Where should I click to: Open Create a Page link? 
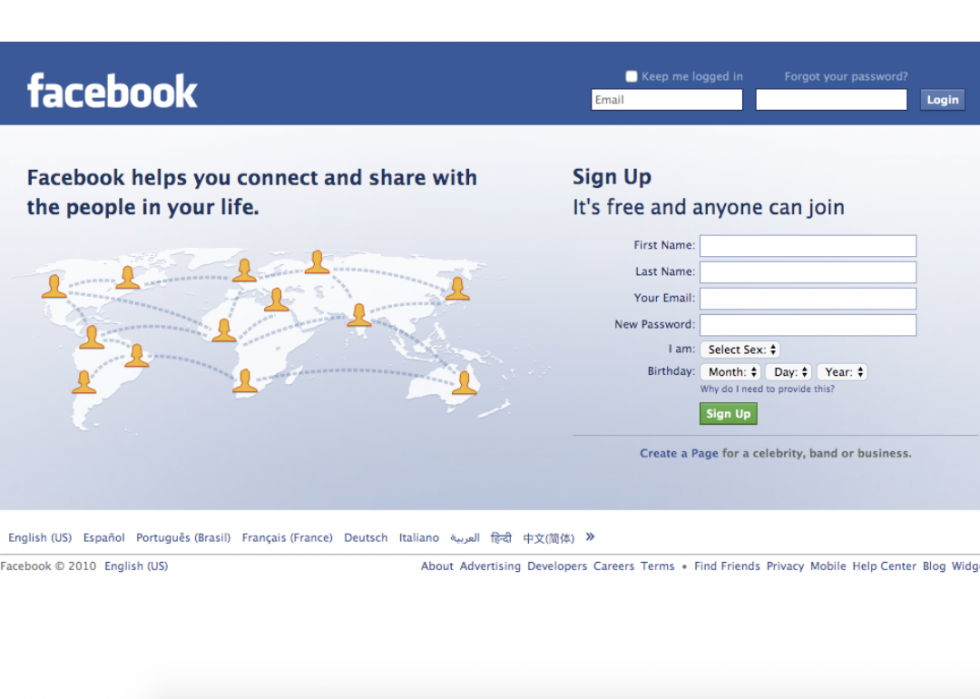[679, 453]
